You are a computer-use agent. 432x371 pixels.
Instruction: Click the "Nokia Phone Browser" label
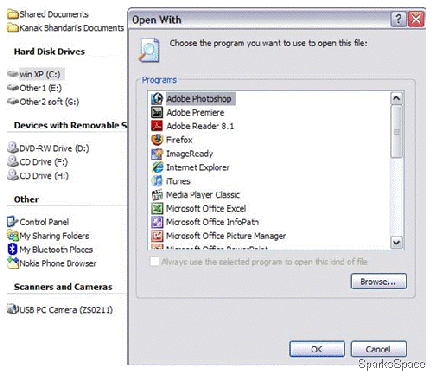(x=58, y=263)
